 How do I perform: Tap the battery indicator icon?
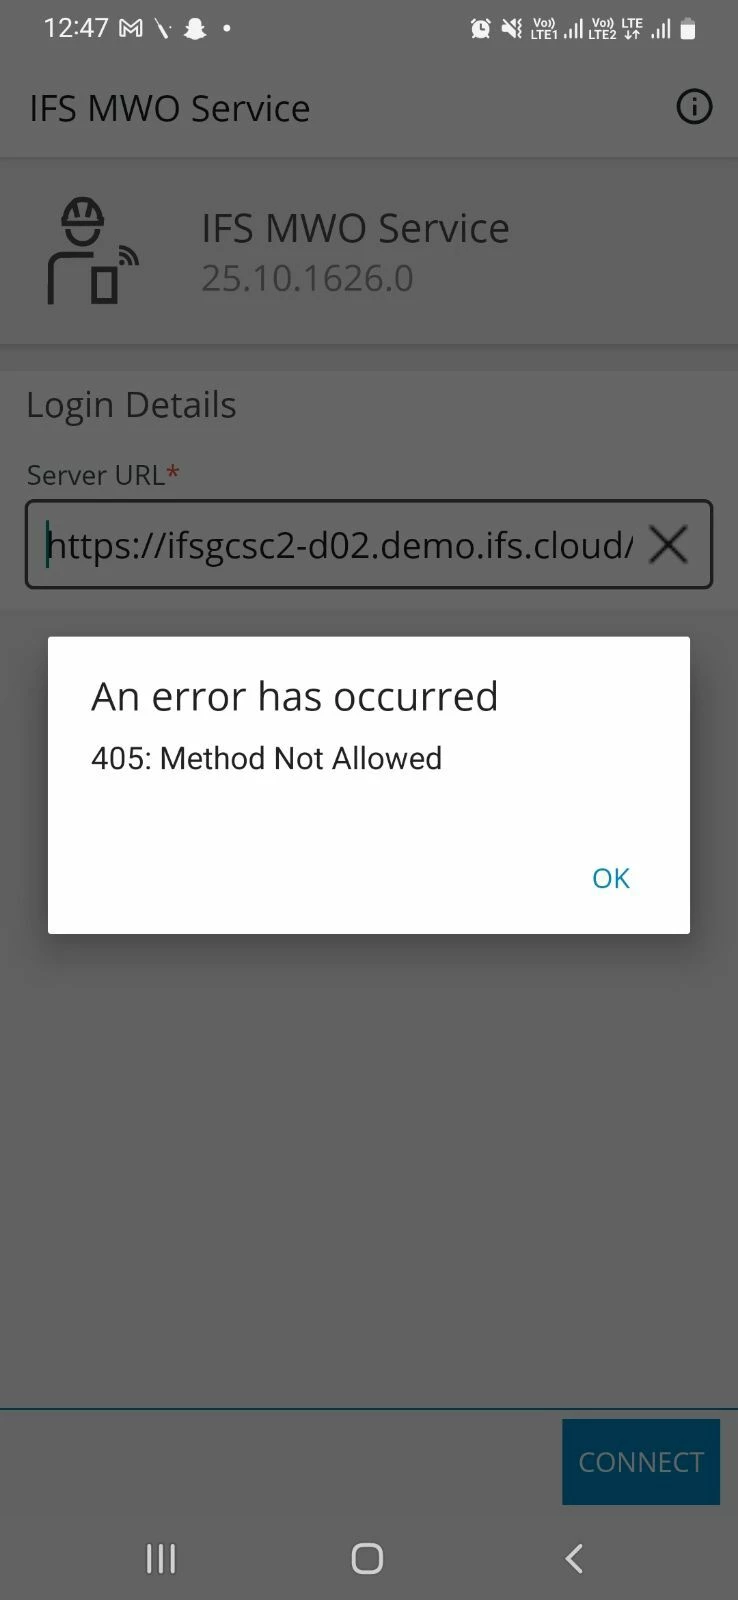(x=688, y=29)
